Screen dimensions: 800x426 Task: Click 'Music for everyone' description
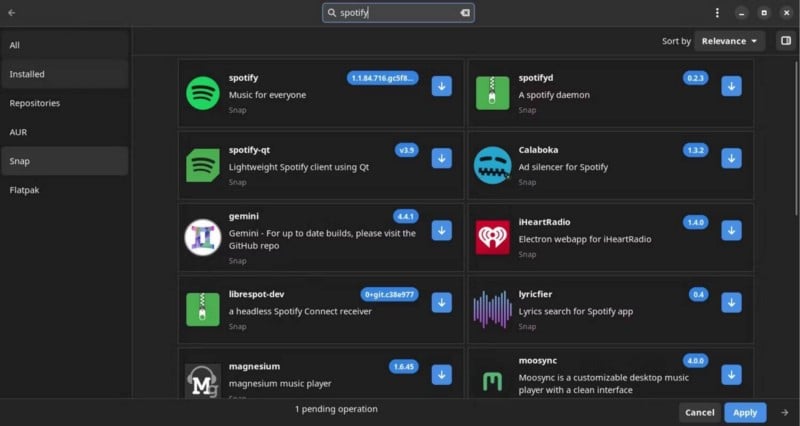tap(267, 95)
